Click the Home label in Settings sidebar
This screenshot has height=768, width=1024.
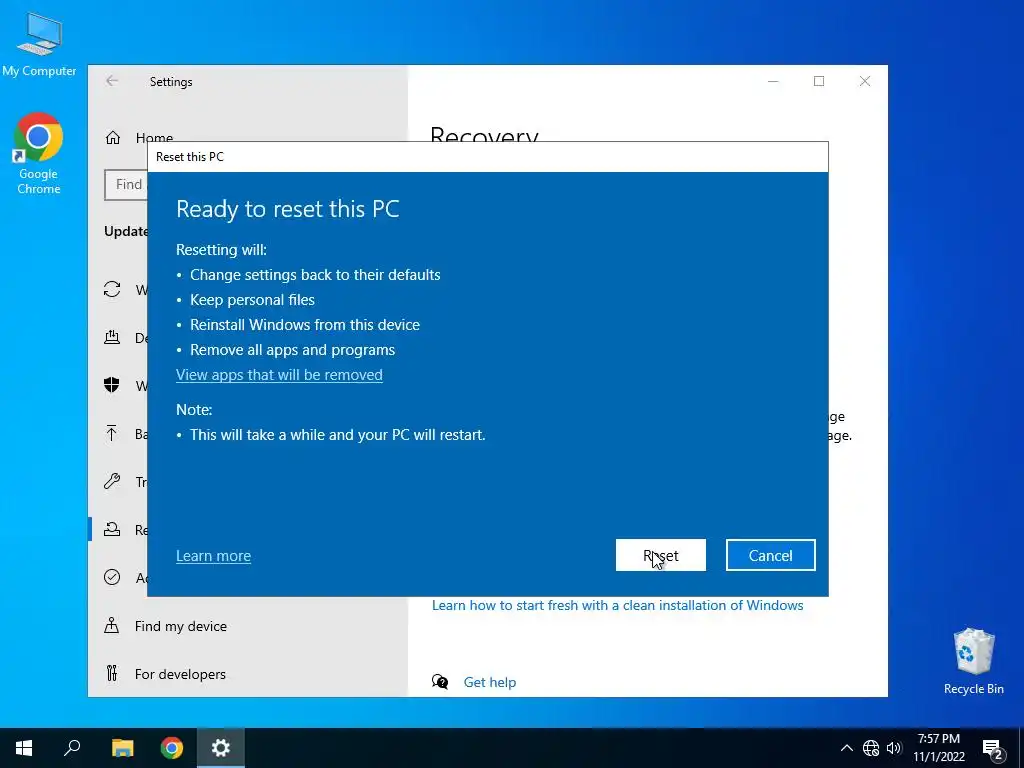(x=154, y=138)
